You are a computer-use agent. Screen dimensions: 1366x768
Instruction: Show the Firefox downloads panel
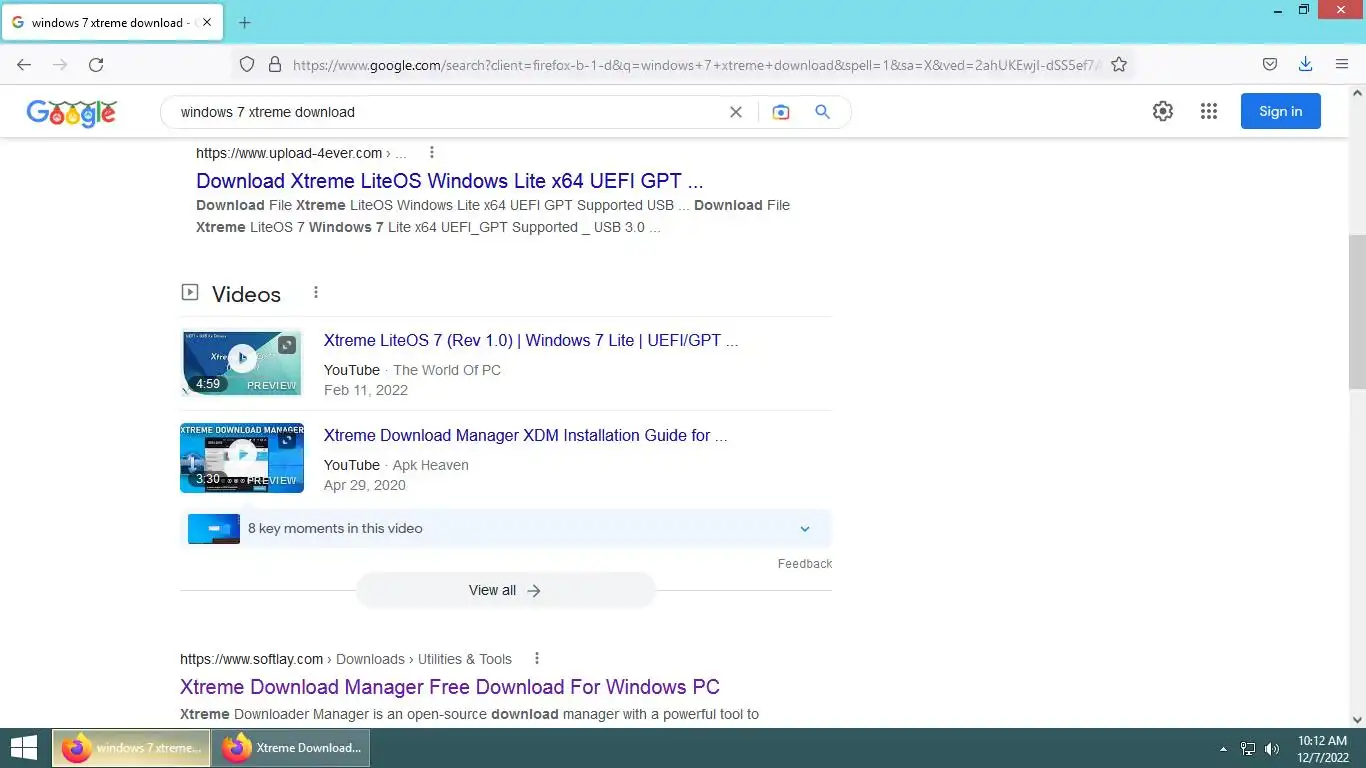pyautogui.click(x=1305, y=65)
